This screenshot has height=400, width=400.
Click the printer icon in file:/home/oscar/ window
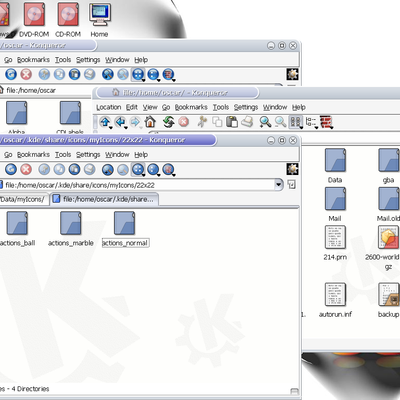pyautogui.click(x=247, y=122)
